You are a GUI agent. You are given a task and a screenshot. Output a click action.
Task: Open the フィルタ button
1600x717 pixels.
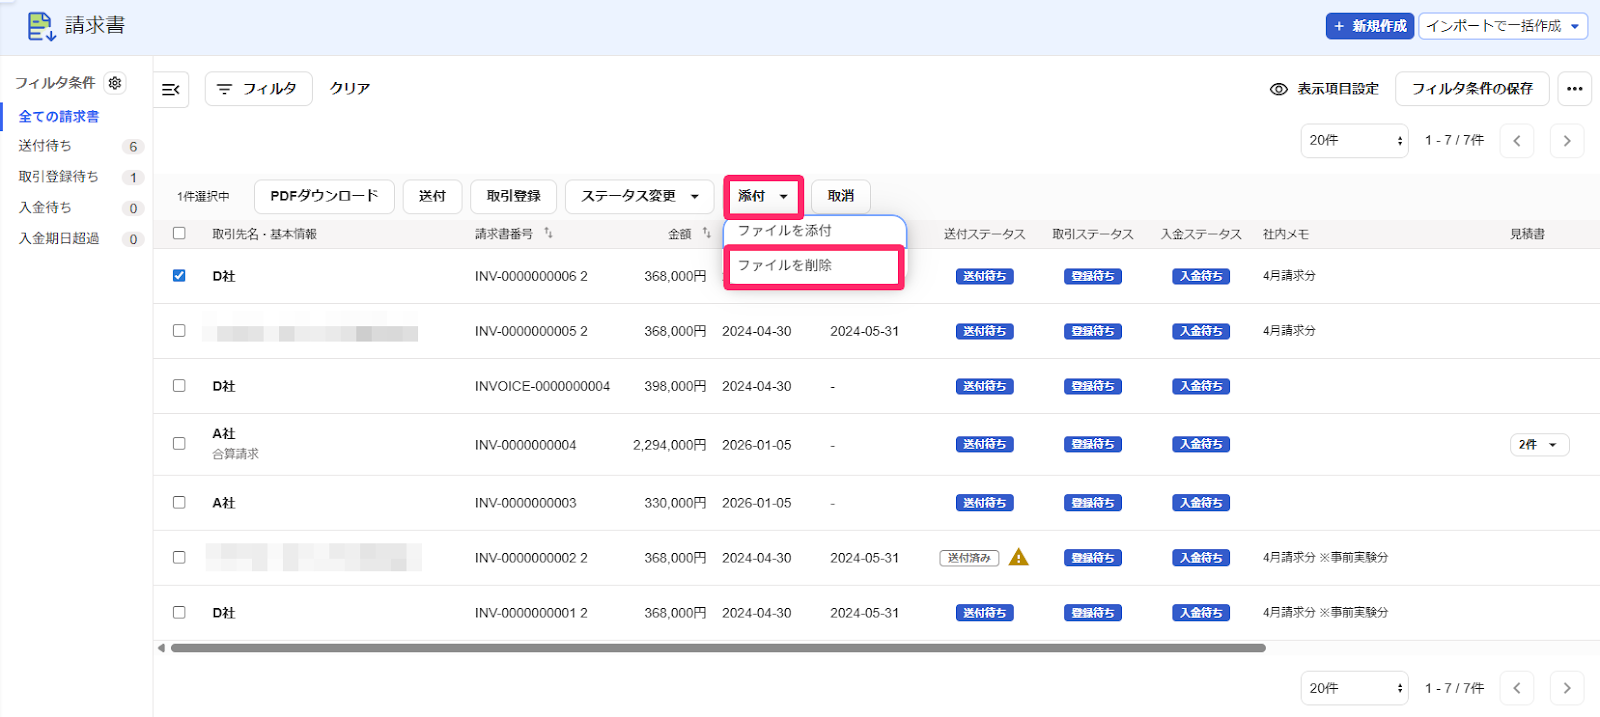[x=259, y=89]
